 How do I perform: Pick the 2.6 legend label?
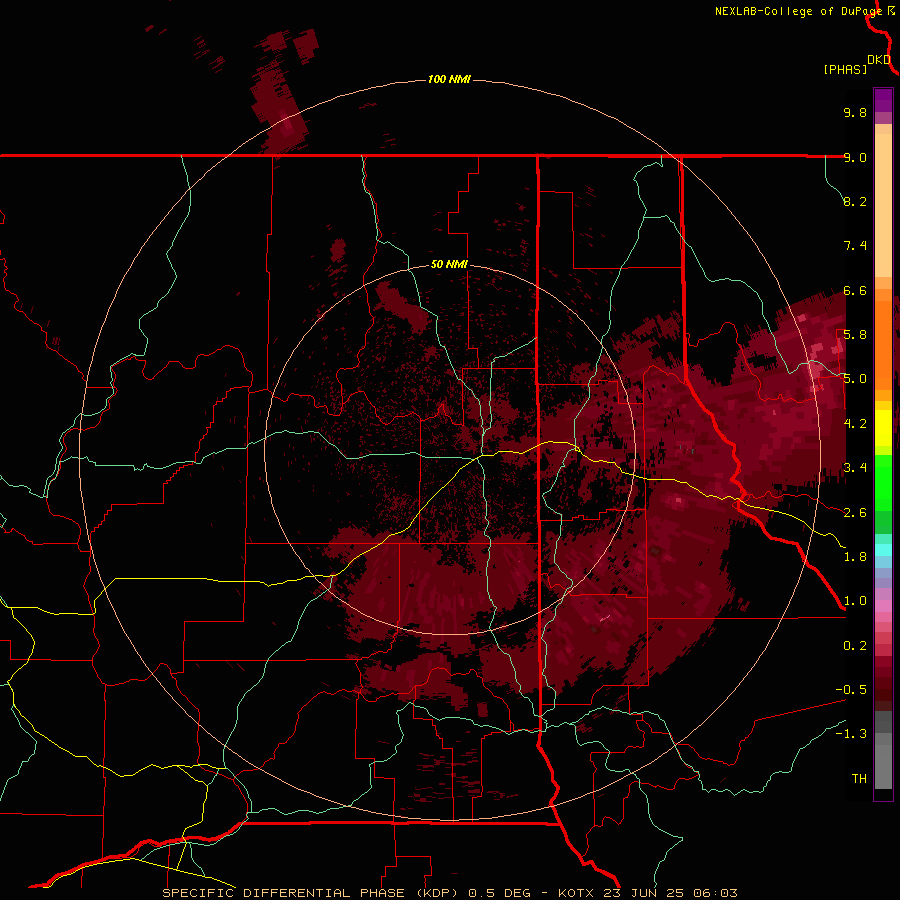[x=855, y=513]
